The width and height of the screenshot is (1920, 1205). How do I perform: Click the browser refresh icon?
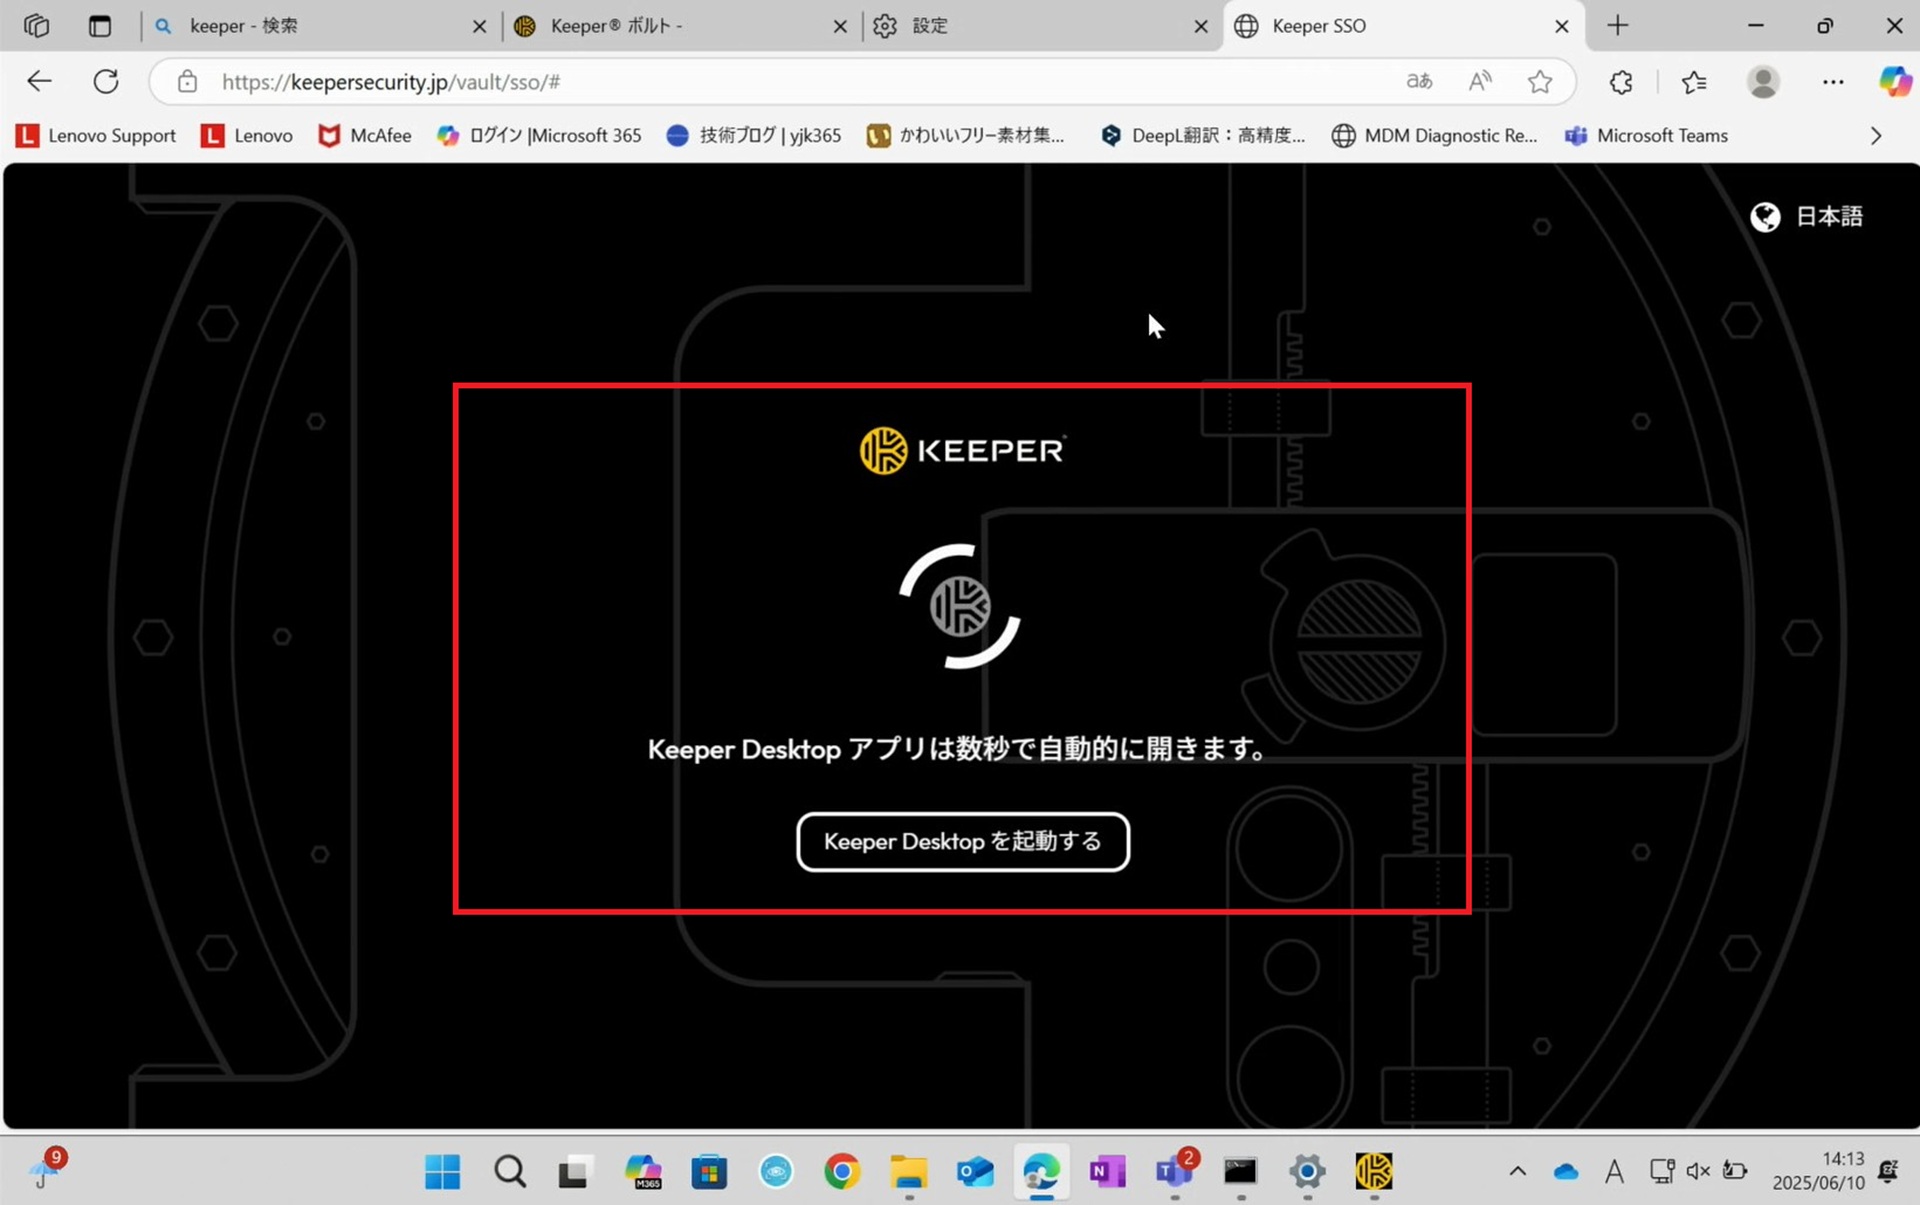click(x=106, y=81)
